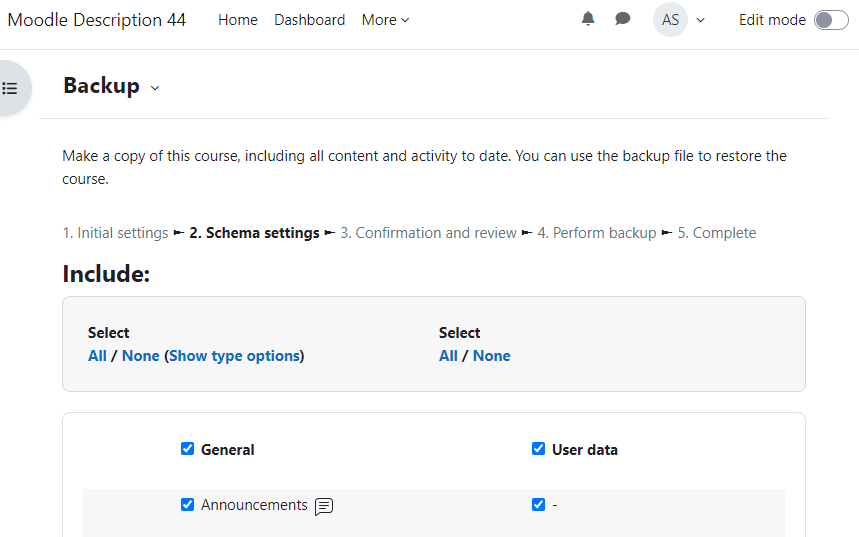Expand the Backup heading dropdown
The width and height of the screenshot is (859, 537).
(x=154, y=88)
